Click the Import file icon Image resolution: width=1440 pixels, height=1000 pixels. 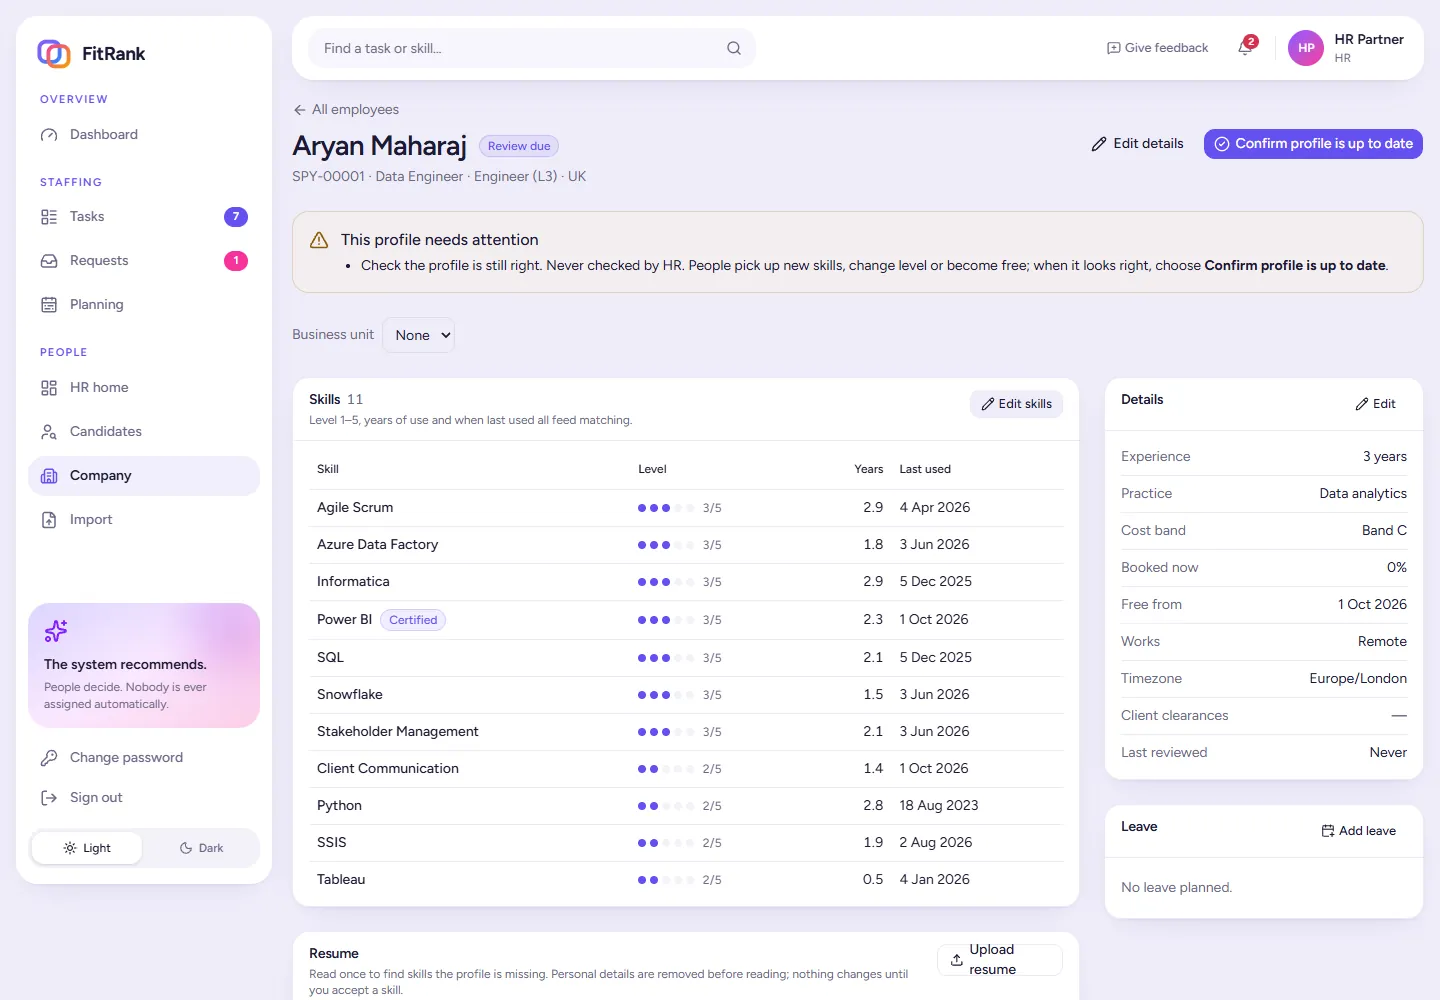coord(49,520)
